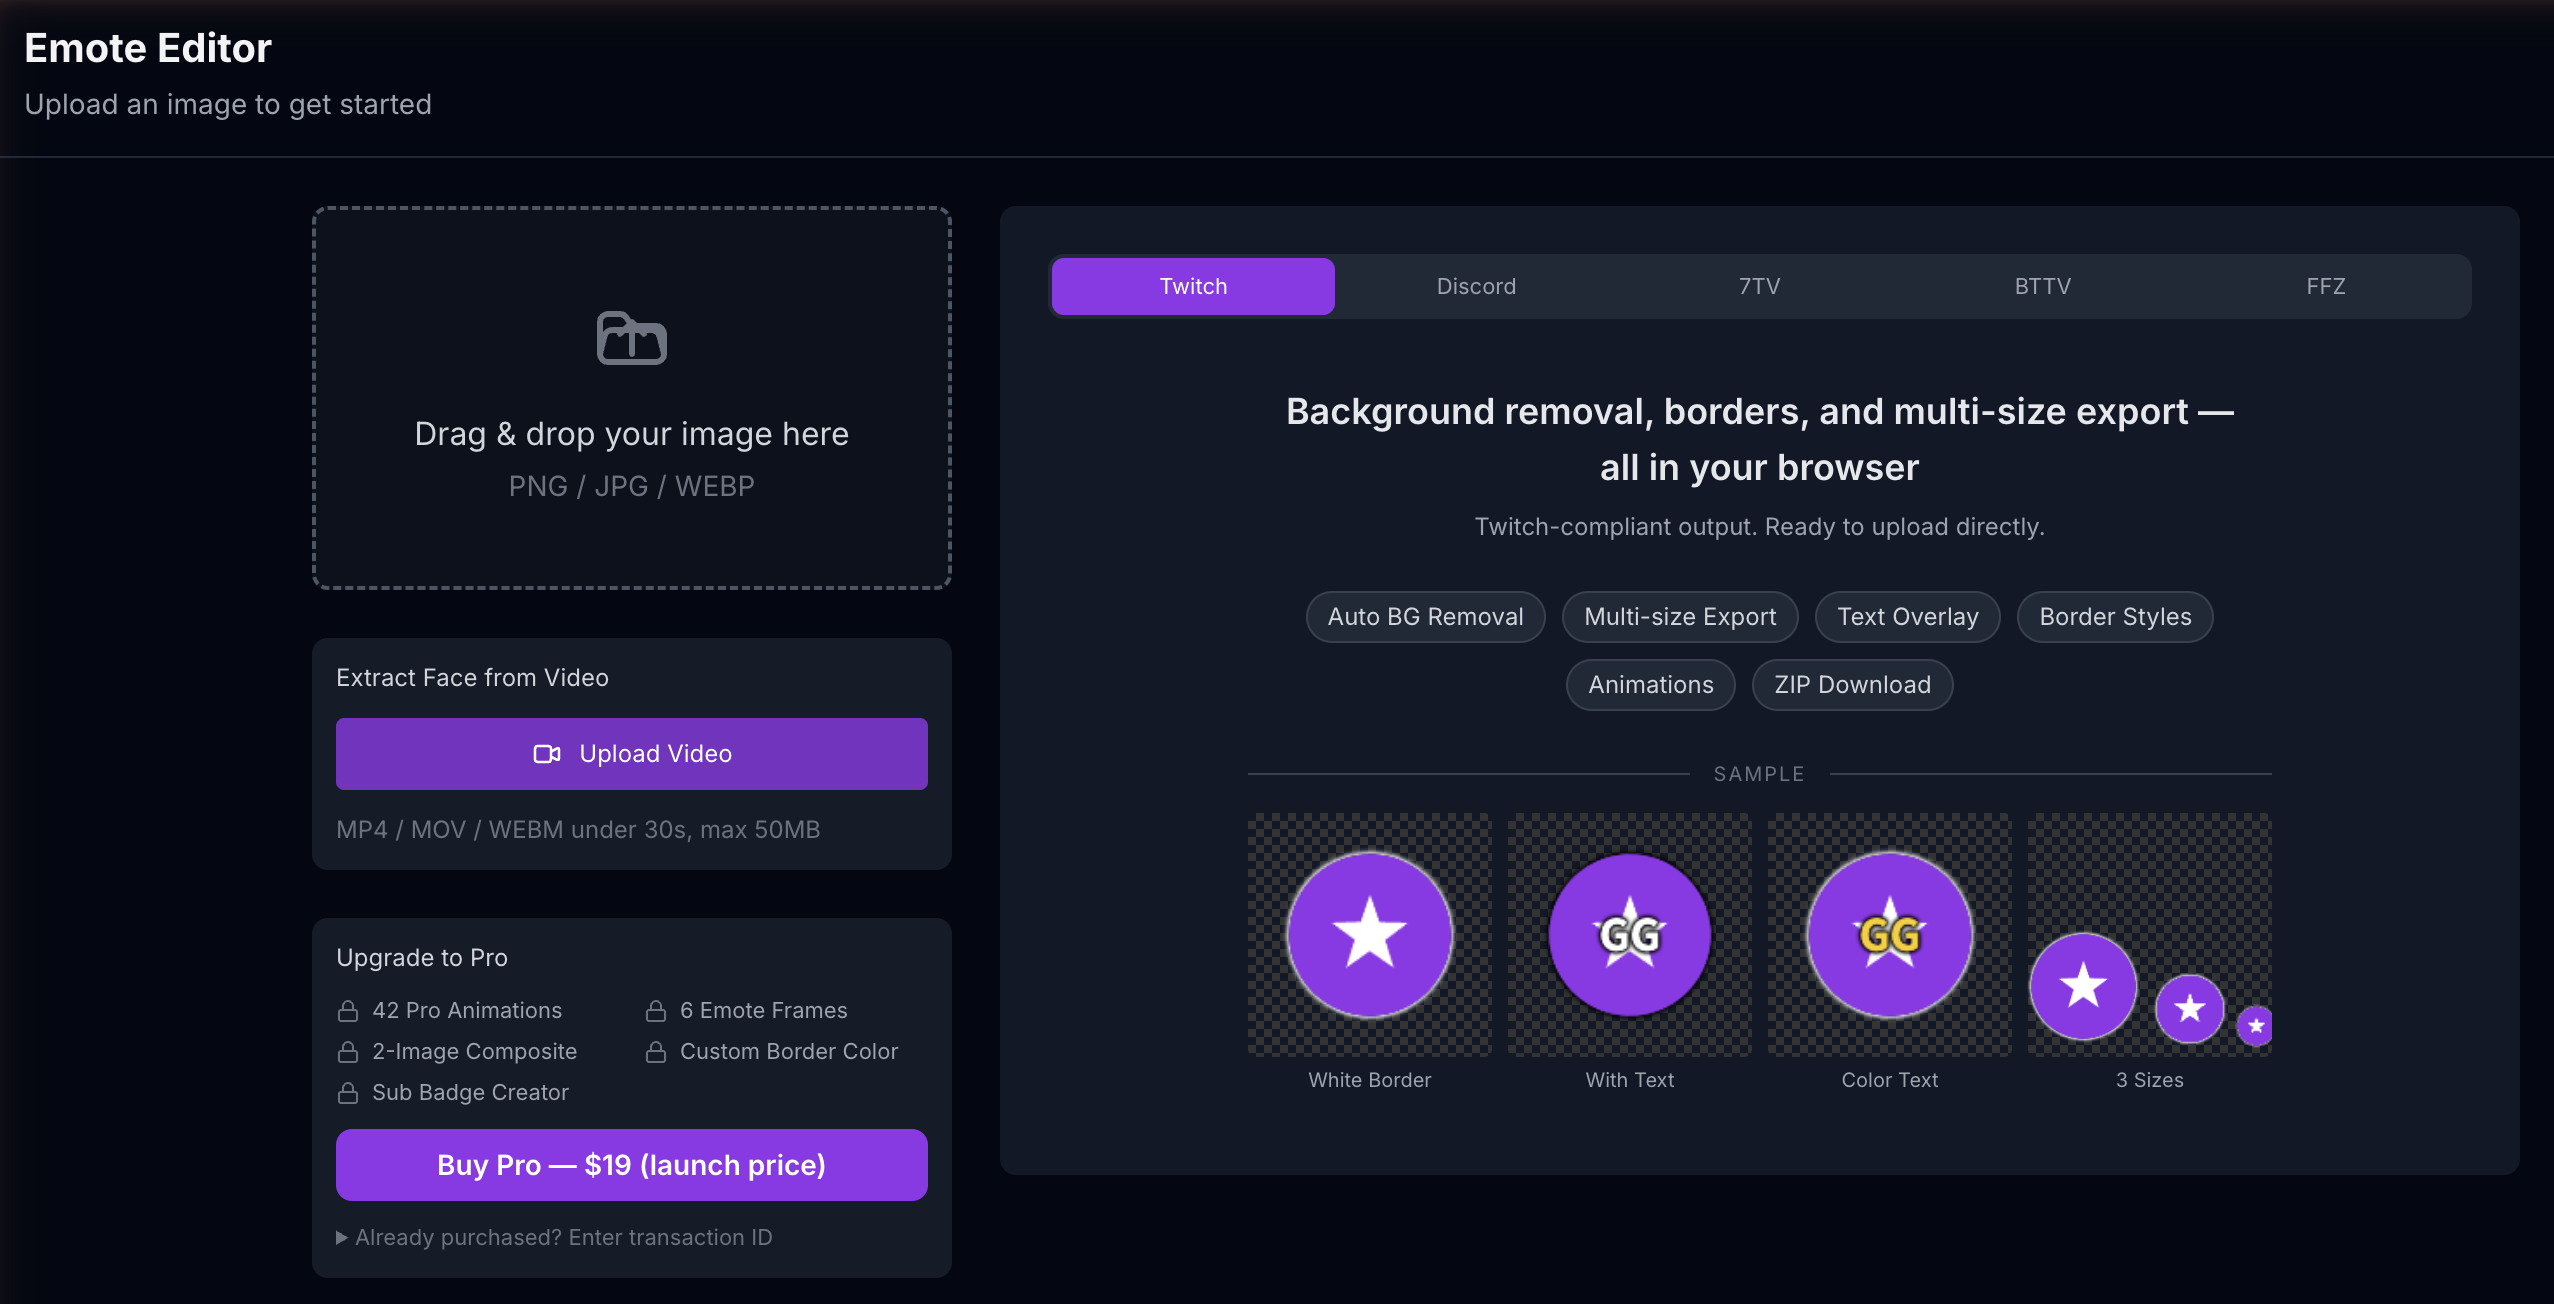Click the folder icon in the drop zone
This screenshot has width=2554, height=1304.
[631, 338]
